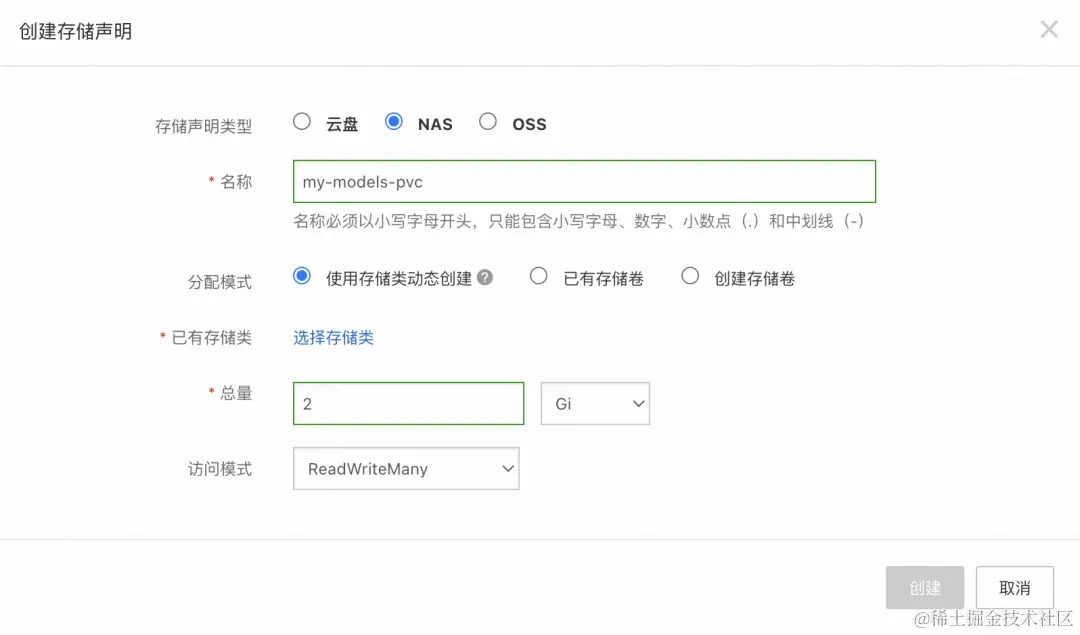This screenshot has width=1080, height=635.
Task: Expand the Gi capacity unit selector
Action: [x=595, y=403]
